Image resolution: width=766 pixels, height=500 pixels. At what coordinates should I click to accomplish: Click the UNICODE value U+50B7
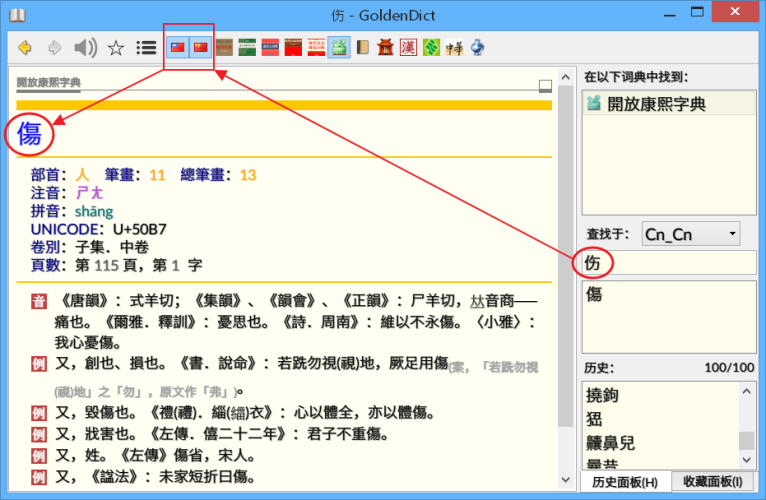[140, 229]
